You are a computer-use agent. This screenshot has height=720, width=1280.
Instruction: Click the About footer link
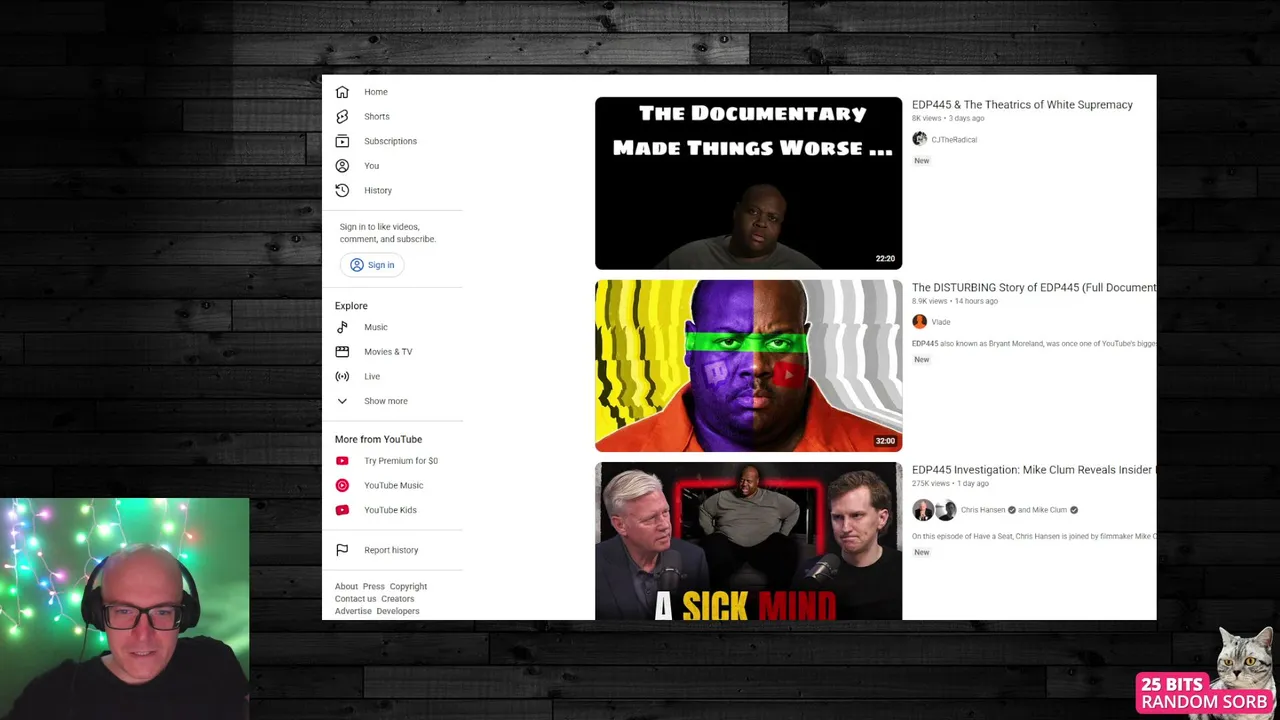point(346,587)
